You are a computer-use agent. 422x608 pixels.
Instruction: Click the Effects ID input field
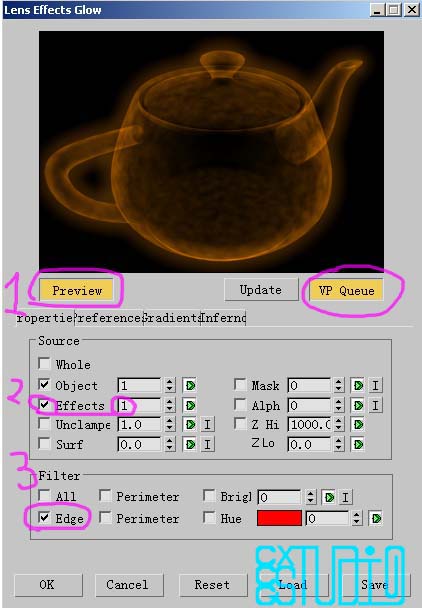coord(140,405)
